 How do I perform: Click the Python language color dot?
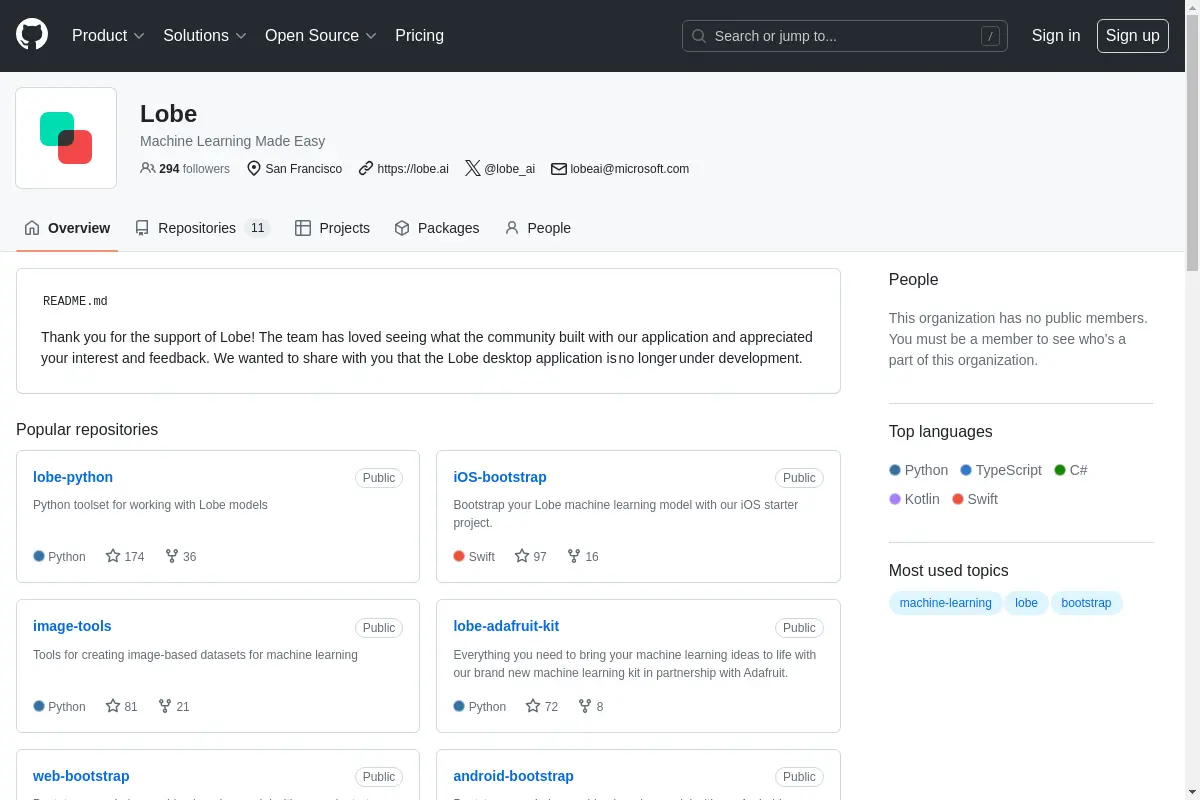895,470
